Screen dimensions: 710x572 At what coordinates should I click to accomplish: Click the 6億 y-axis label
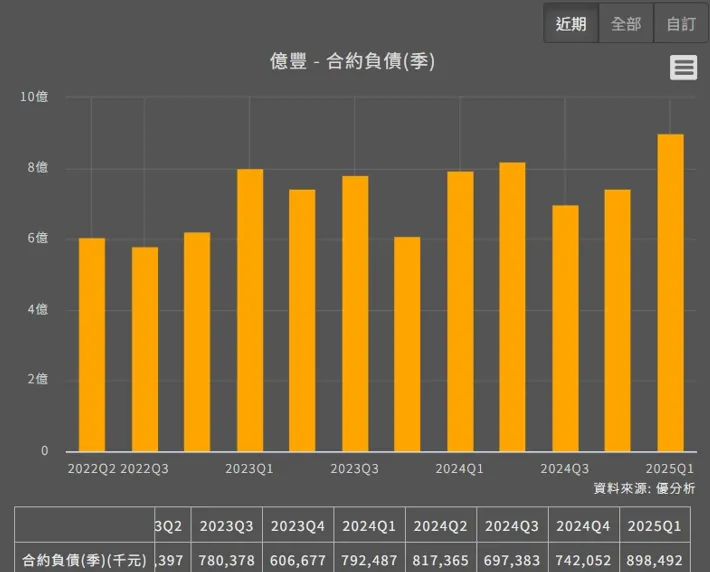pos(38,238)
